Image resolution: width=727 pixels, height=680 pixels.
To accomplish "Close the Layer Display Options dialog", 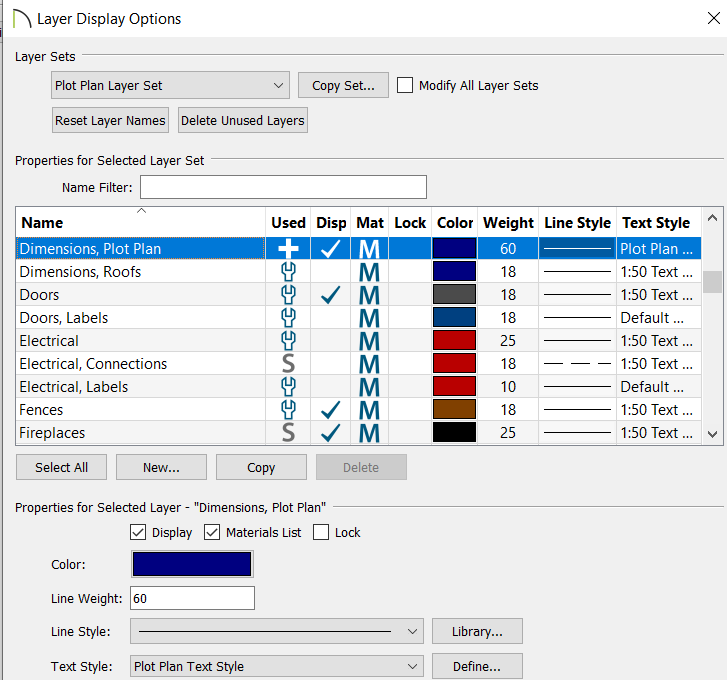I will coord(714,18).
